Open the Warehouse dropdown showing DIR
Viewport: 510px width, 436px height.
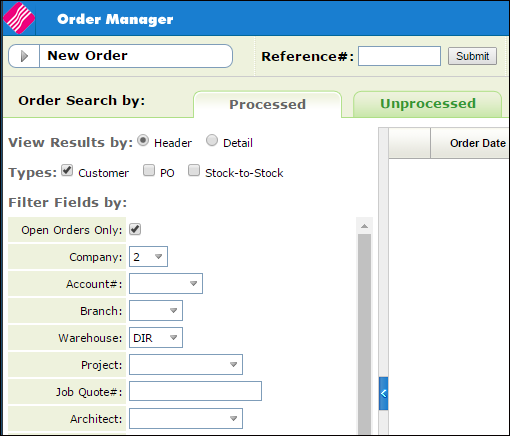click(156, 337)
